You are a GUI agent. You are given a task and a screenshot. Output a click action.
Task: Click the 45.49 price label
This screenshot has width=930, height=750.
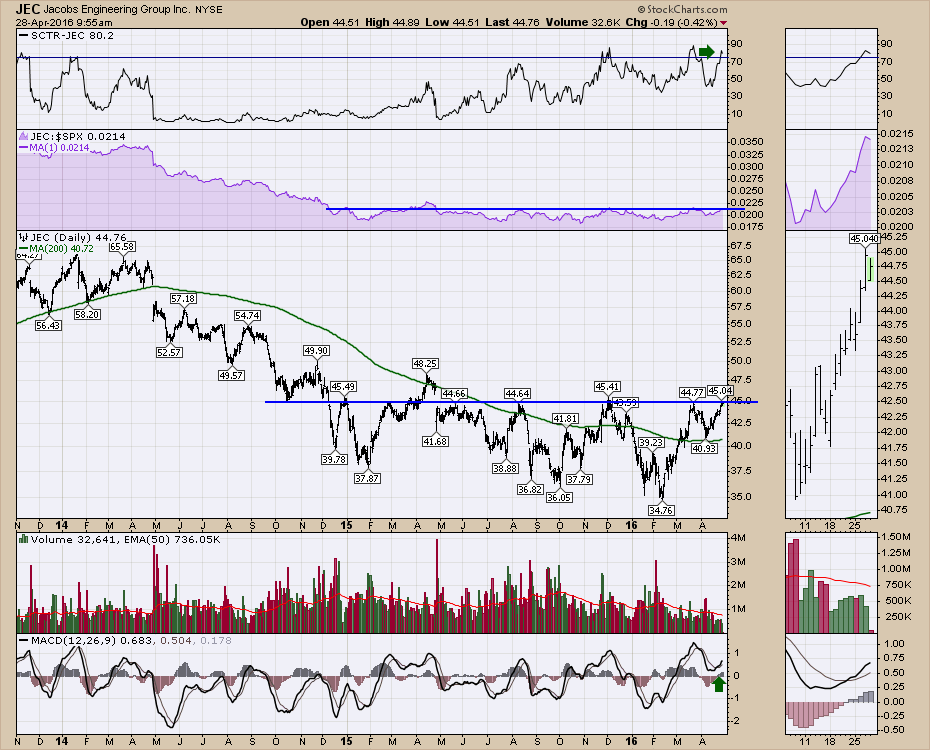[343, 387]
